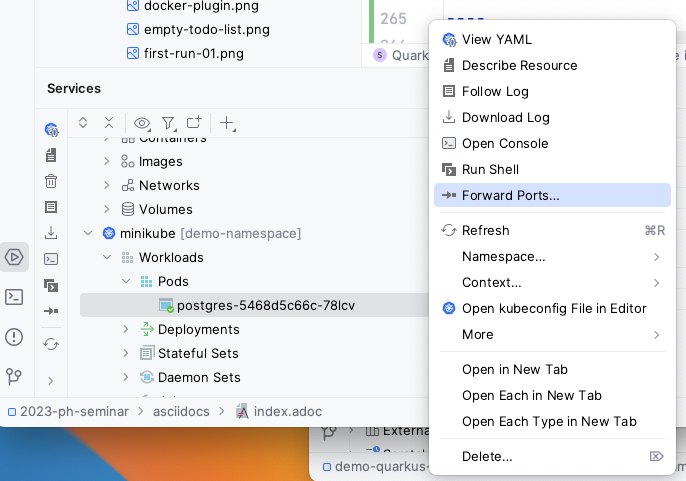
Task: Click Collapse All button in Services toolbar
Action: pos(109,123)
